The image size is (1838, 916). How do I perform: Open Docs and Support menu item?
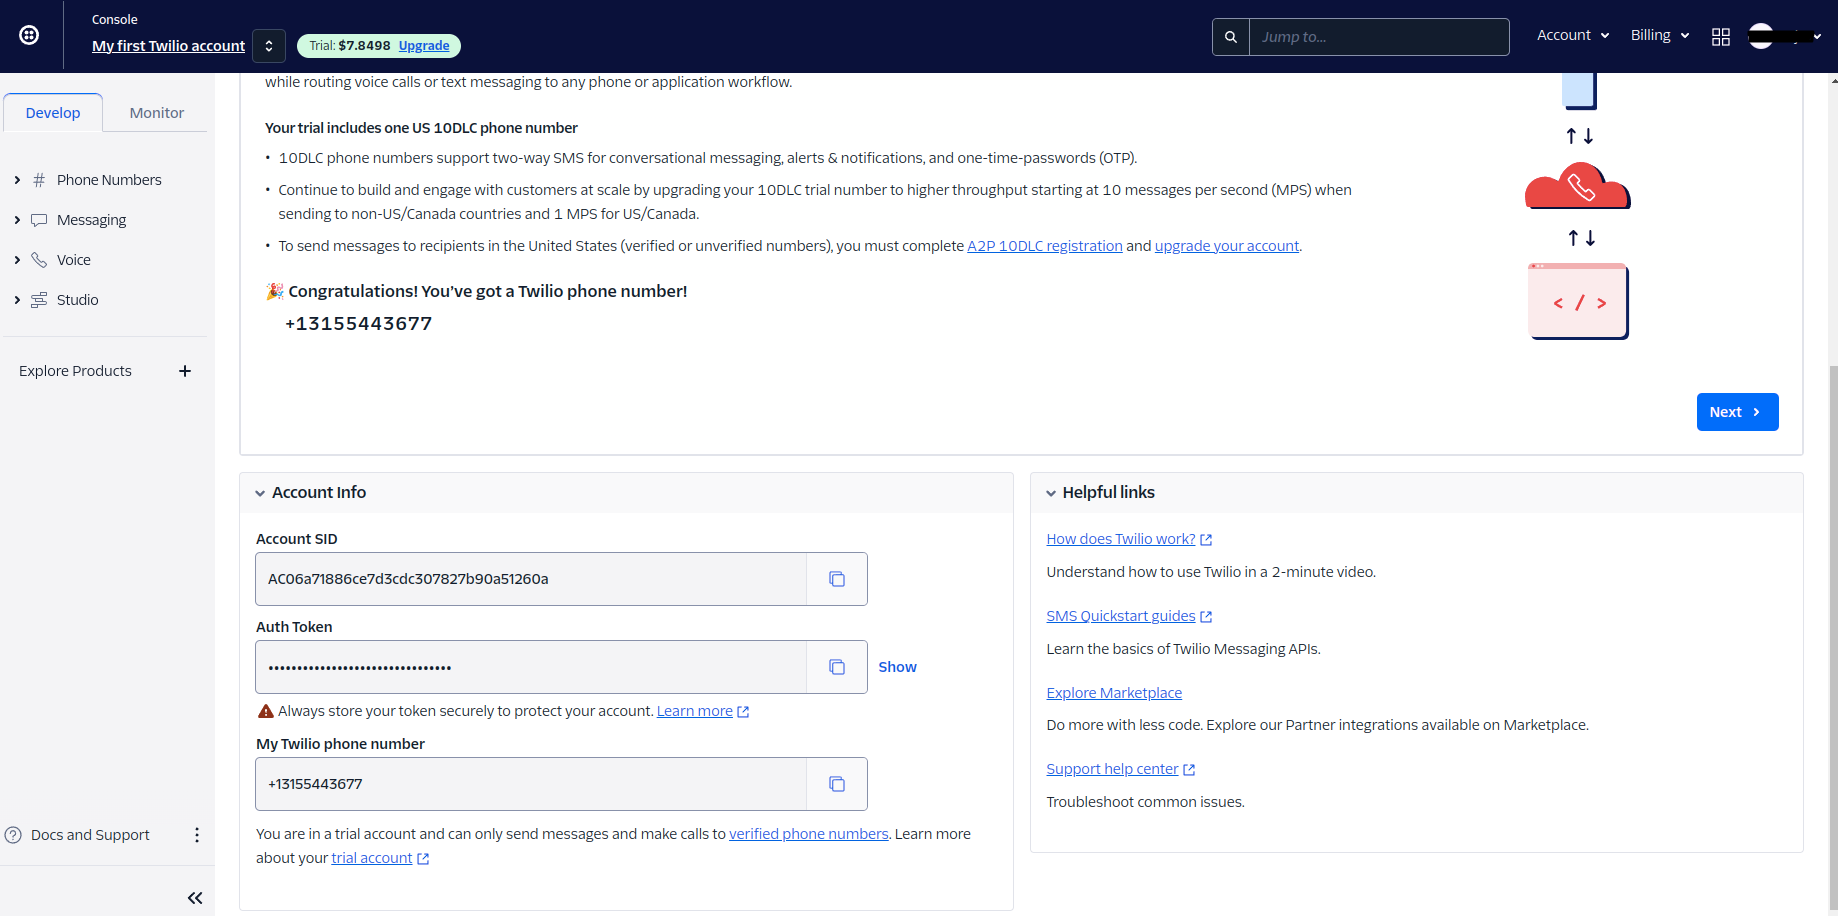coord(90,835)
